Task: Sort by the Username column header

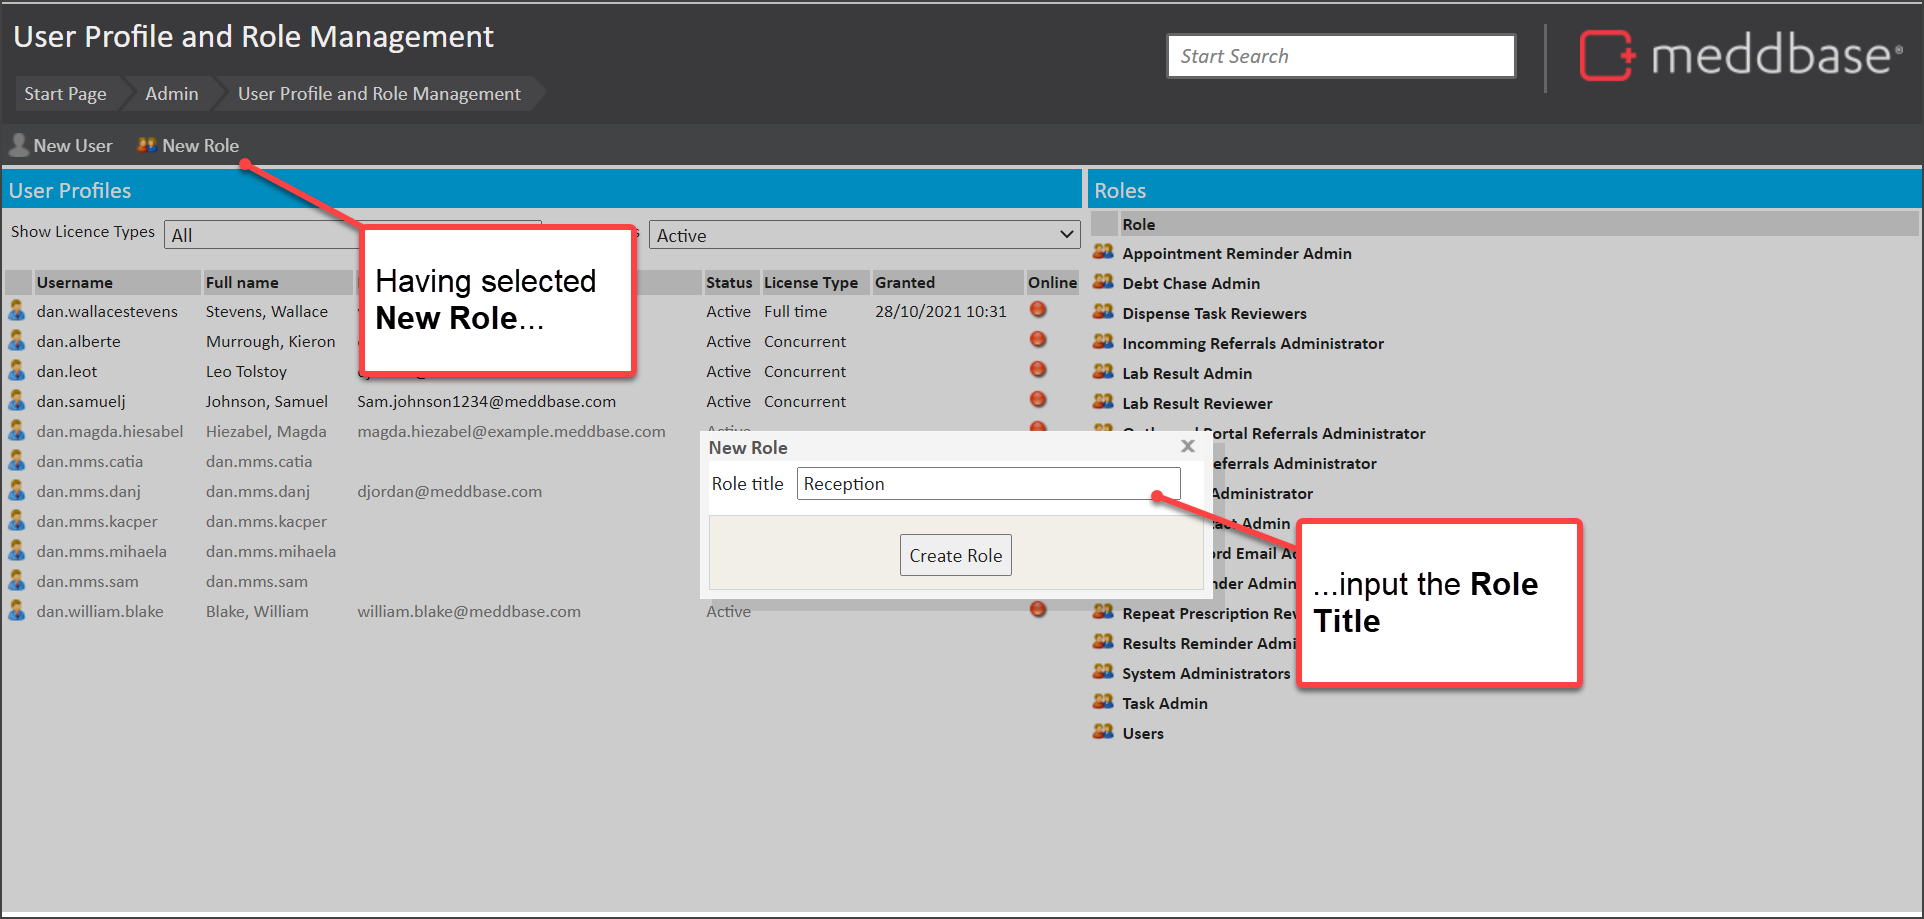Action: coord(75,283)
